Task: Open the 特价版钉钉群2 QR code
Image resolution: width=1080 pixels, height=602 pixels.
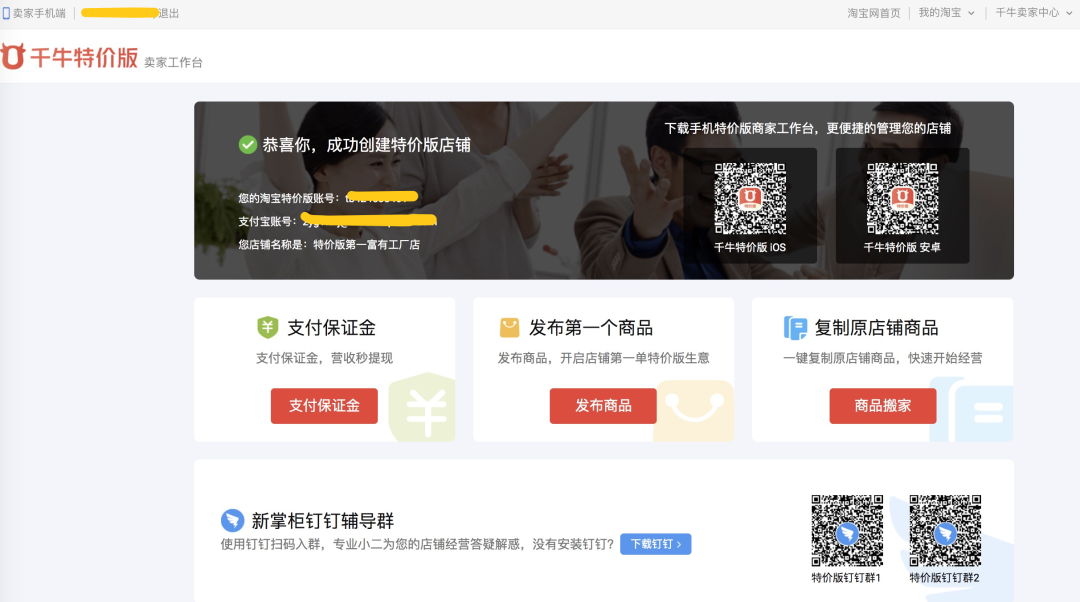Action: click(945, 530)
